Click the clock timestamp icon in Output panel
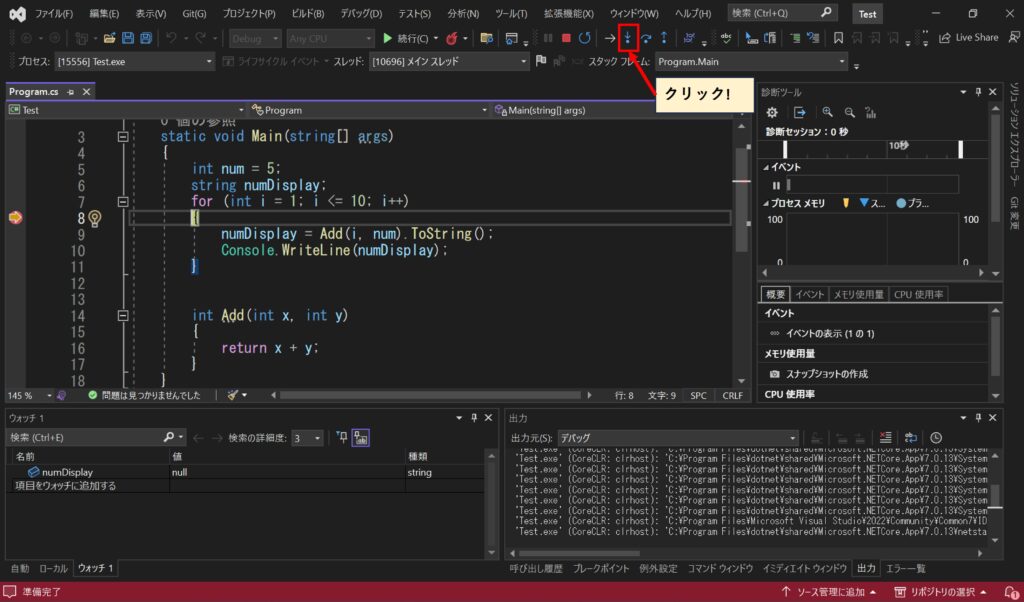Viewport: 1024px width, 602px height. point(936,437)
